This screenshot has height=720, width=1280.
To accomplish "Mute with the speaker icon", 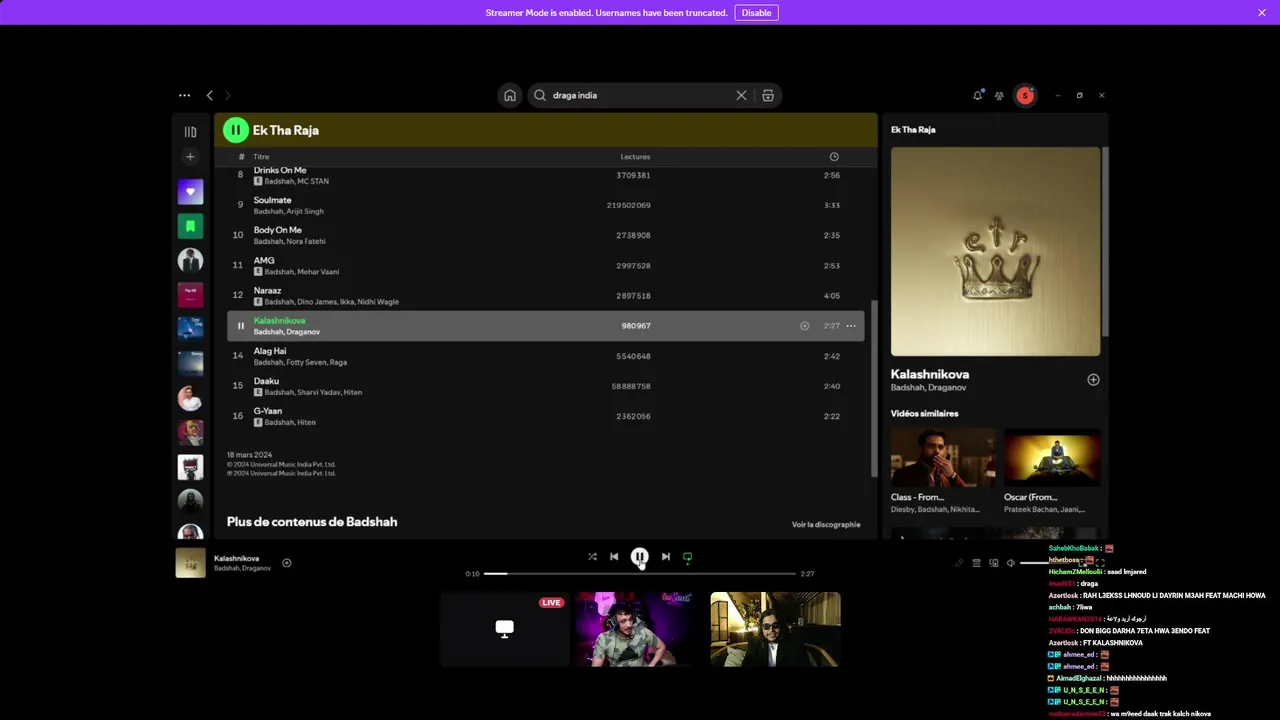I will [1010, 563].
